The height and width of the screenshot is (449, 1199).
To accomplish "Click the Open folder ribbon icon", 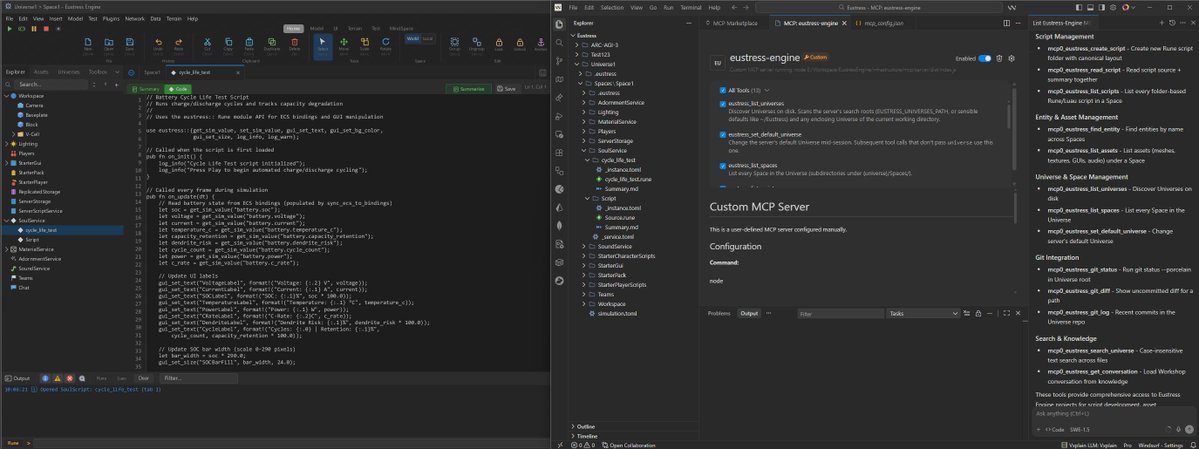I will coord(109,44).
